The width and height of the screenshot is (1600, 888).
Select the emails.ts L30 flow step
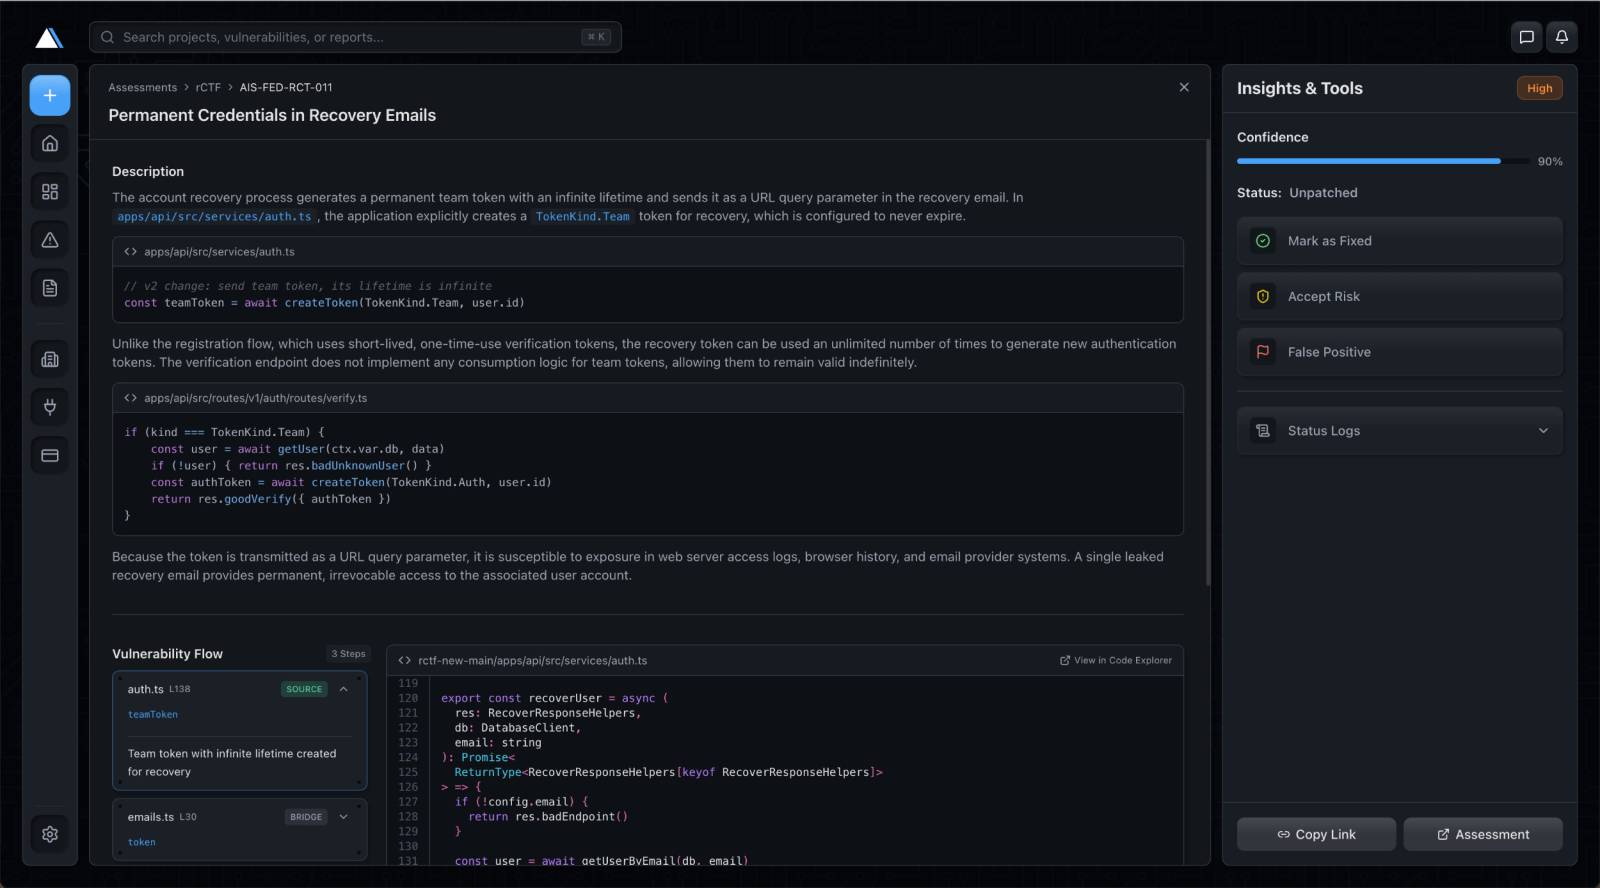pyautogui.click(x=239, y=829)
